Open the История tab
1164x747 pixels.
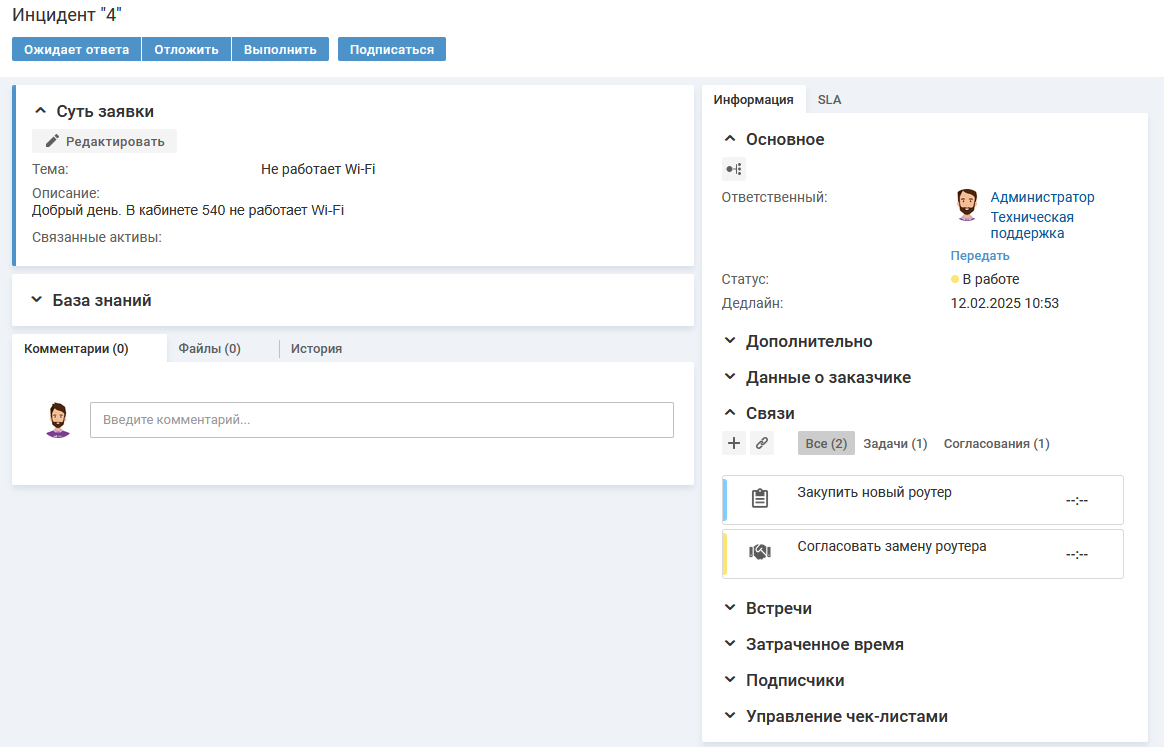[316, 349]
